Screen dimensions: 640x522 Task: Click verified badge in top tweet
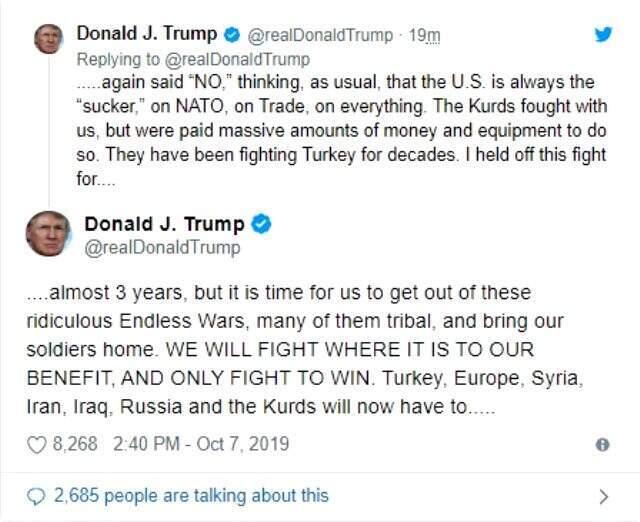point(232,35)
